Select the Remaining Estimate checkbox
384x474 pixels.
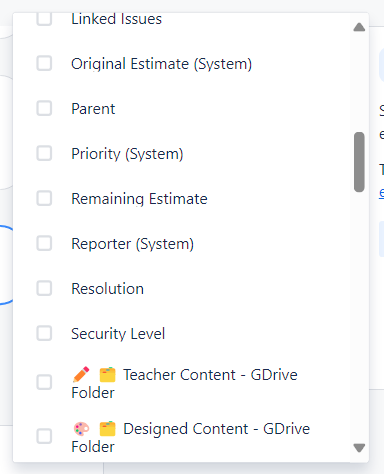pos(44,198)
